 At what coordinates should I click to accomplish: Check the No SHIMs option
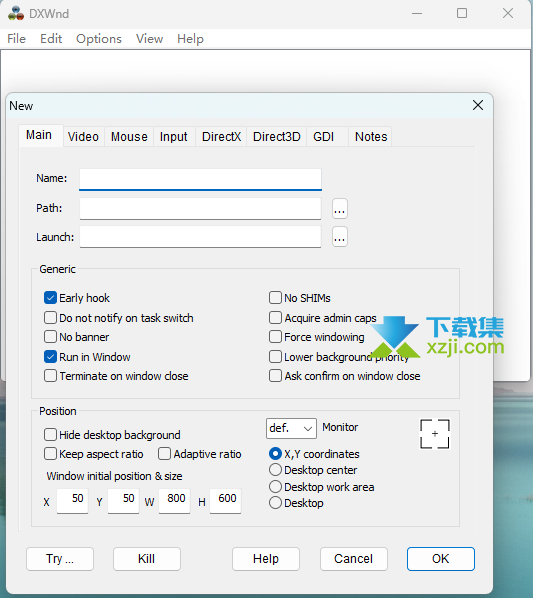(275, 298)
